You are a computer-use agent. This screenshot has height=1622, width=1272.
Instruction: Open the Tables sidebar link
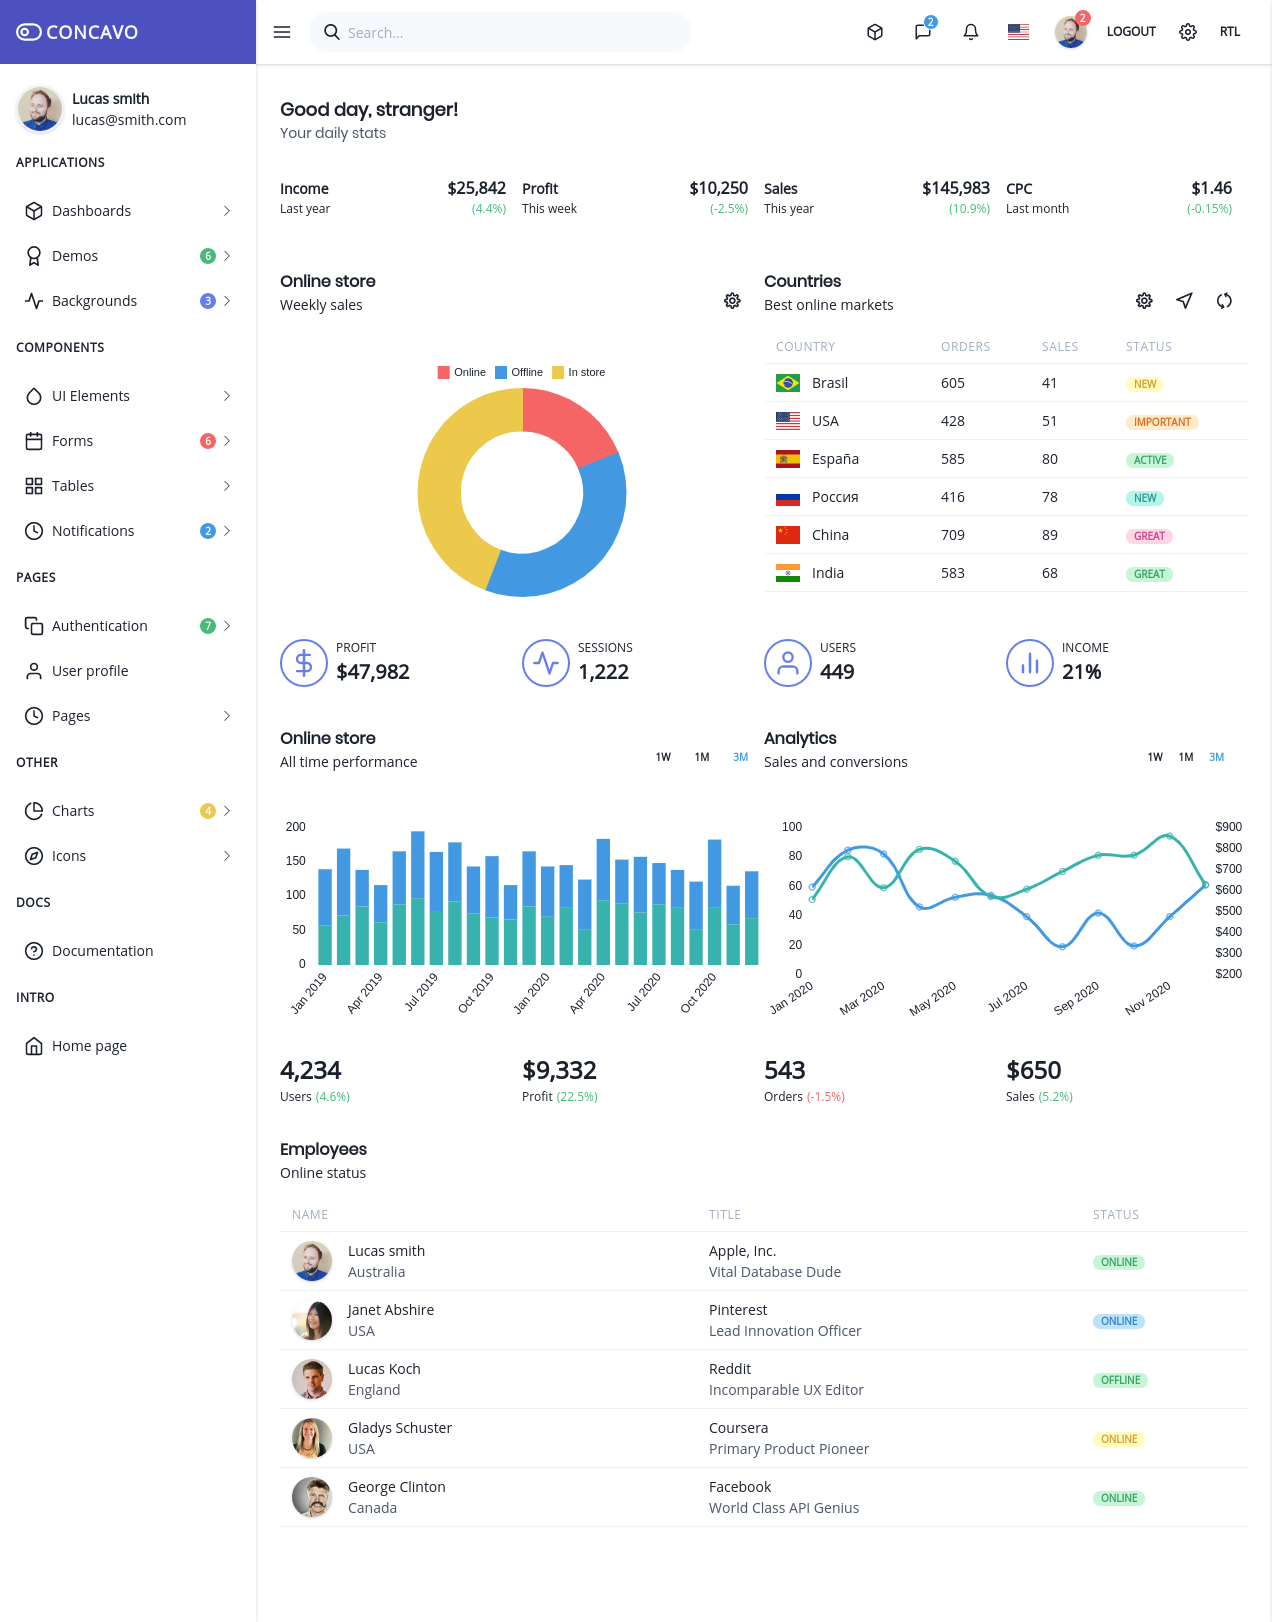[128, 486]
